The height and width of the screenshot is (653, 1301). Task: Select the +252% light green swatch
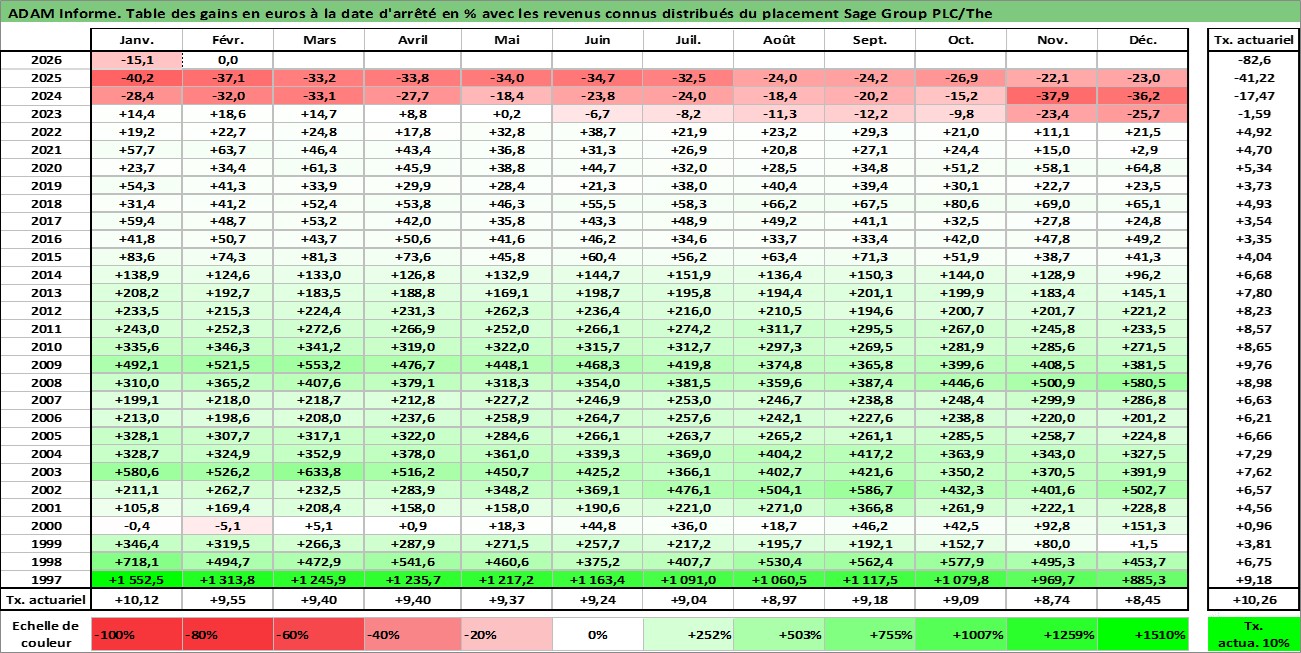click(687, 634)
